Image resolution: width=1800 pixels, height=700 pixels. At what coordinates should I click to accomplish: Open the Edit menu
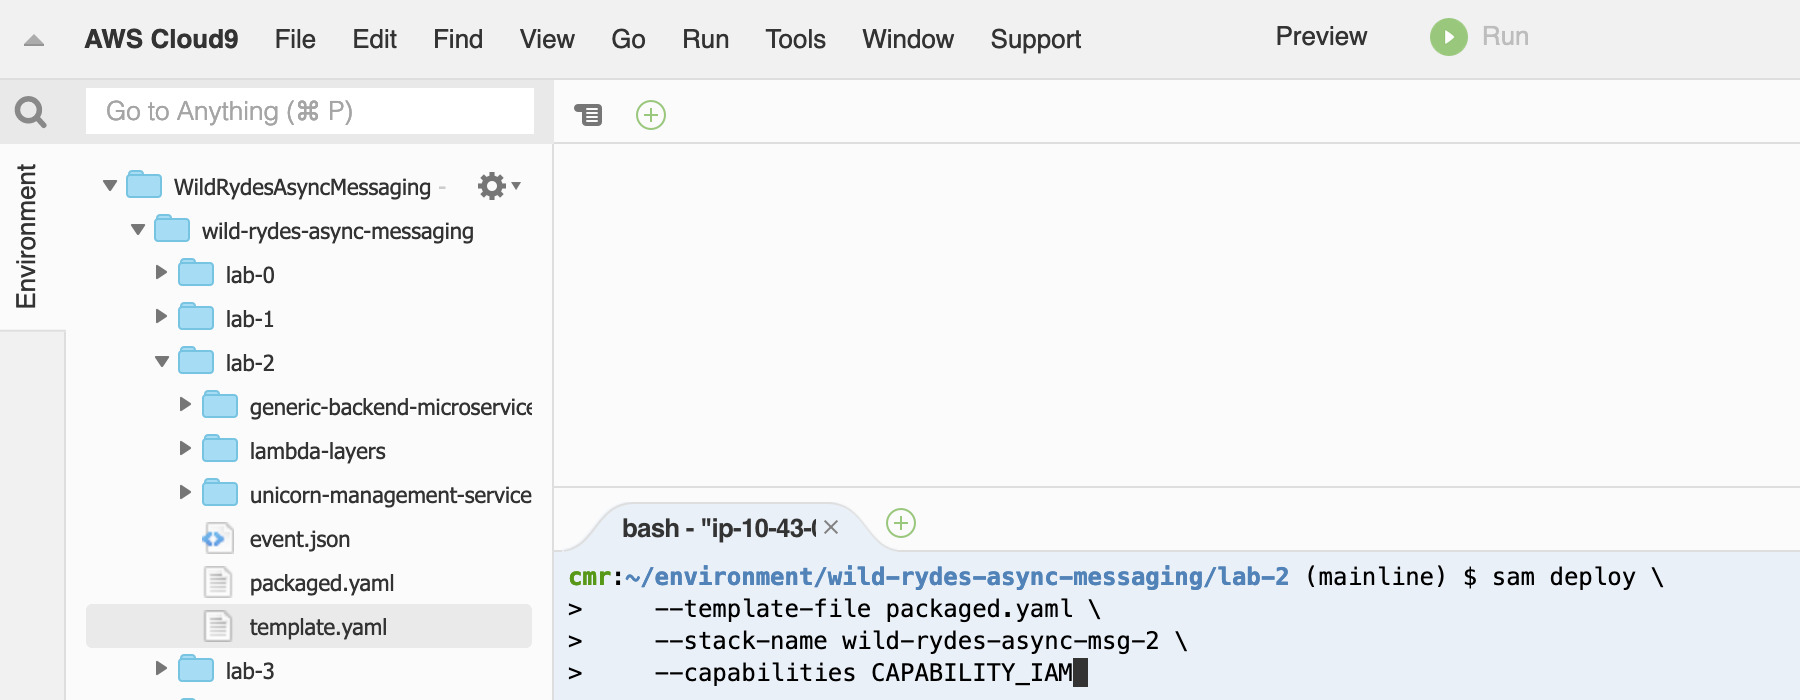[375, 39]
